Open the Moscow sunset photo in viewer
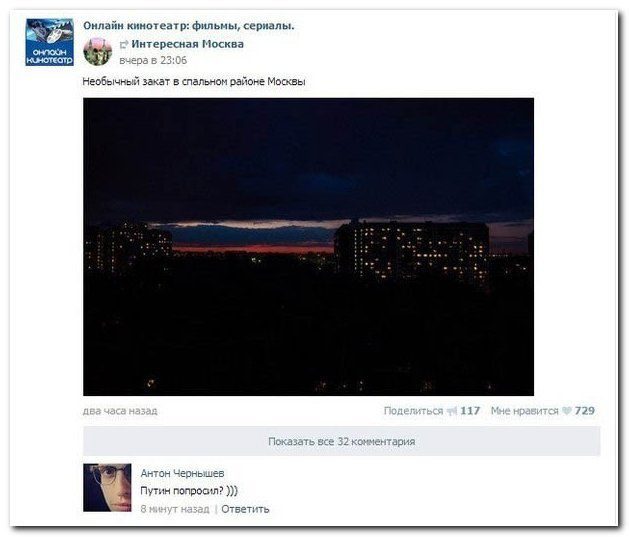Viewport: 629px width, 537px height. pyautogui.click(x=308, y=247)
